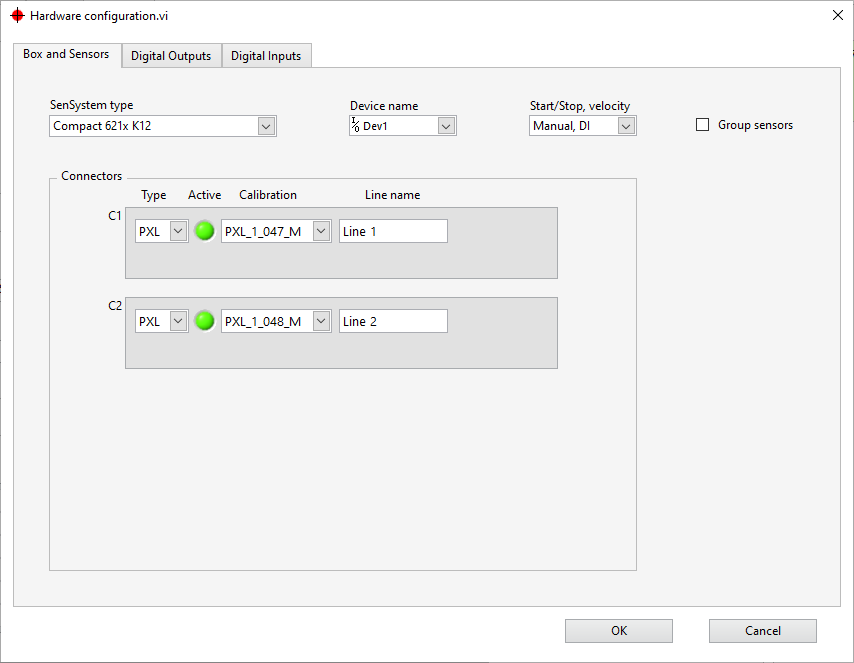
Task: Click the Line 2 name field
Action: pyautogui.click(x=393, y=321)
